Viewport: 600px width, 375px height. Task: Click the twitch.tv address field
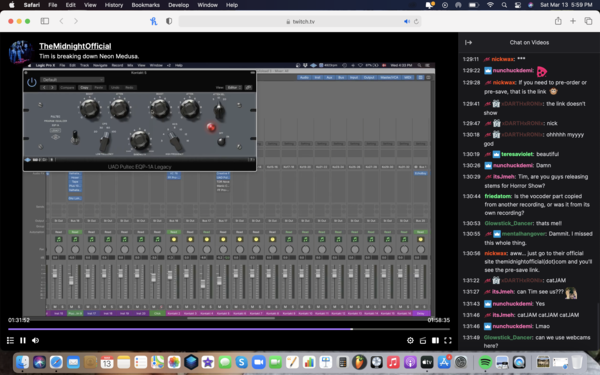[300, 21]
